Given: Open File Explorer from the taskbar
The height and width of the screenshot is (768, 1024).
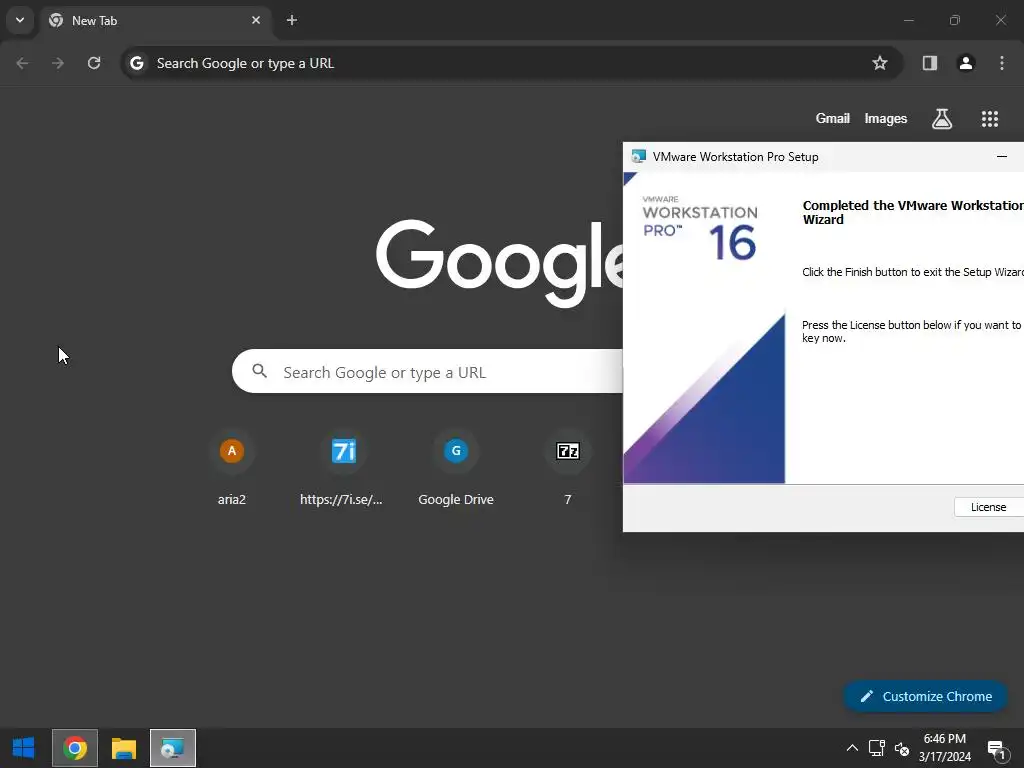Looking at the screenshot, I should click(x=123, y=748).
